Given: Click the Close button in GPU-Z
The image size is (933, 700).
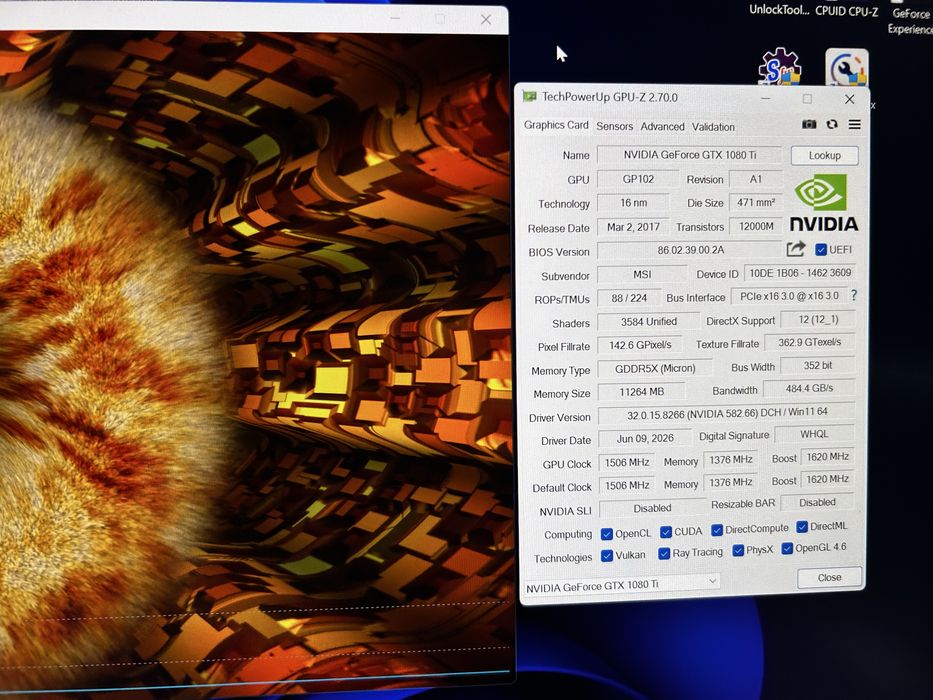Looking at the screenshot, I should (x=829, y=577).
